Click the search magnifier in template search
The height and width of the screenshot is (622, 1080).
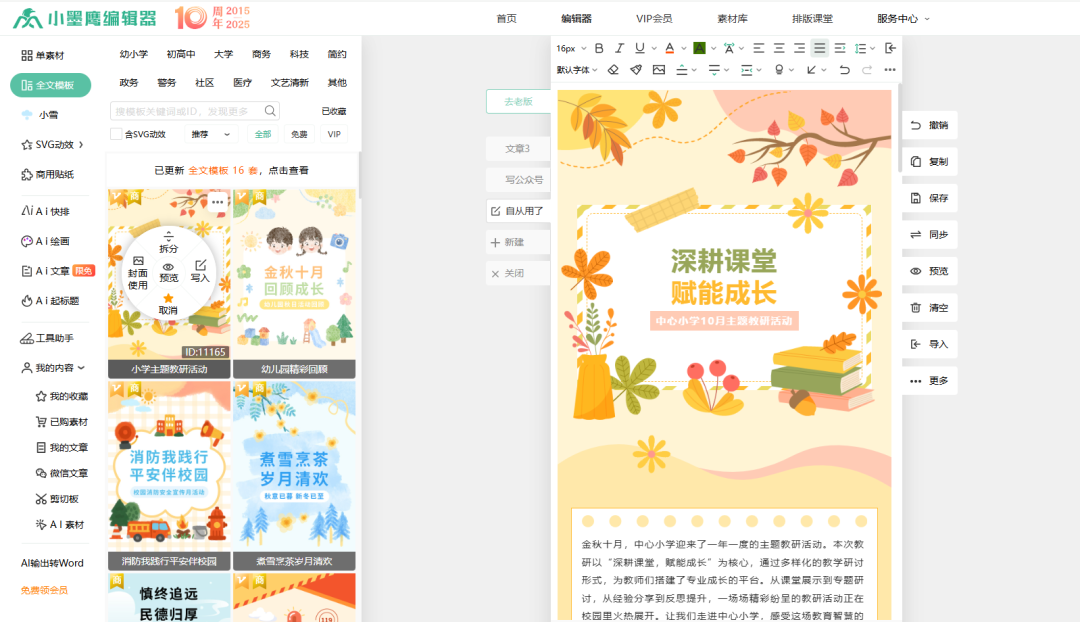tap(270, 111)
